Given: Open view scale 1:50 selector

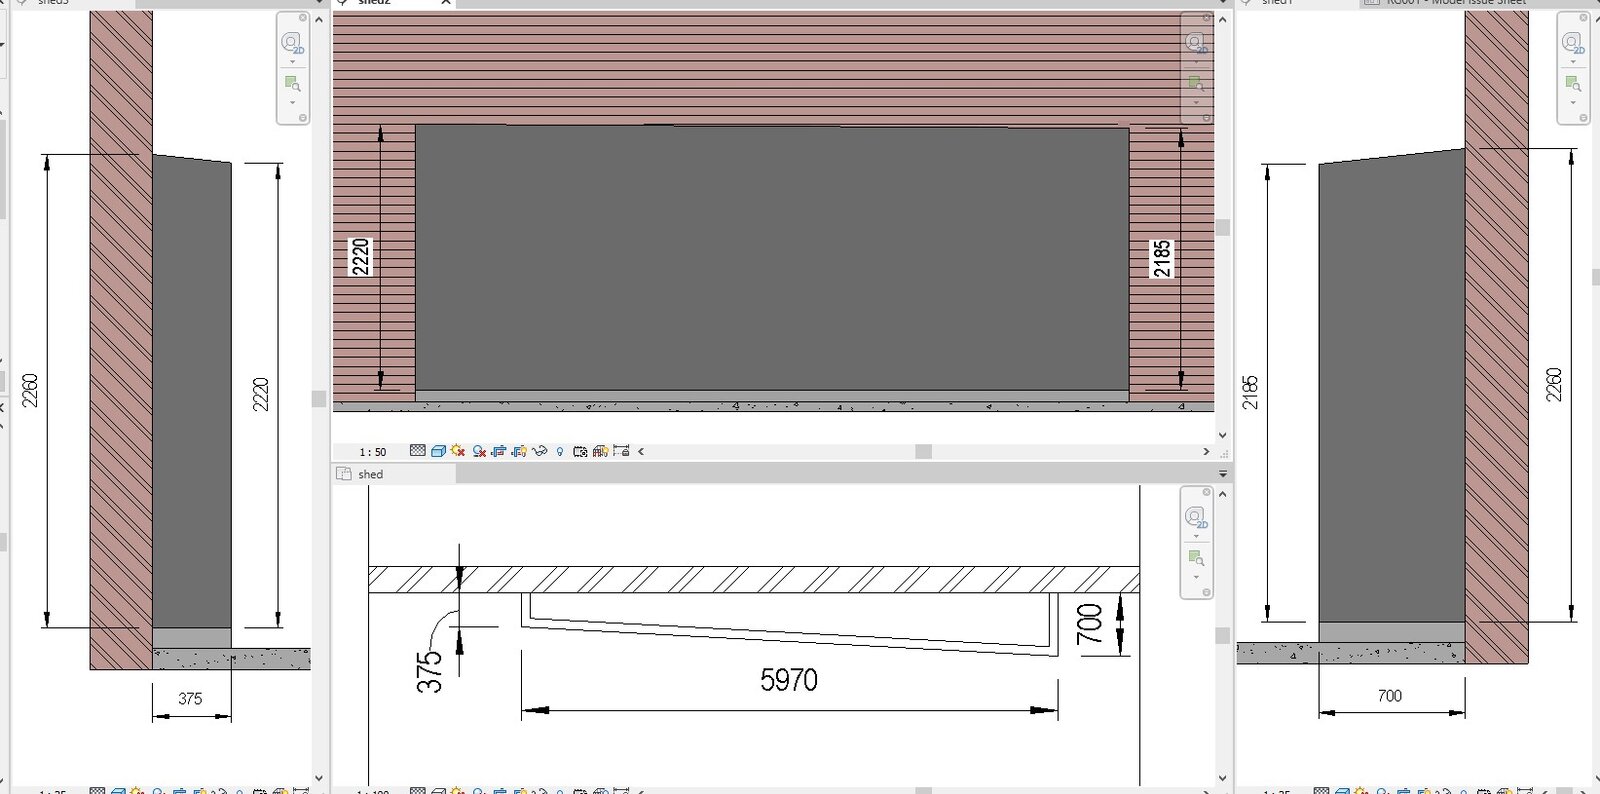Looking at the screenshot, I should (x=372, y=452).
